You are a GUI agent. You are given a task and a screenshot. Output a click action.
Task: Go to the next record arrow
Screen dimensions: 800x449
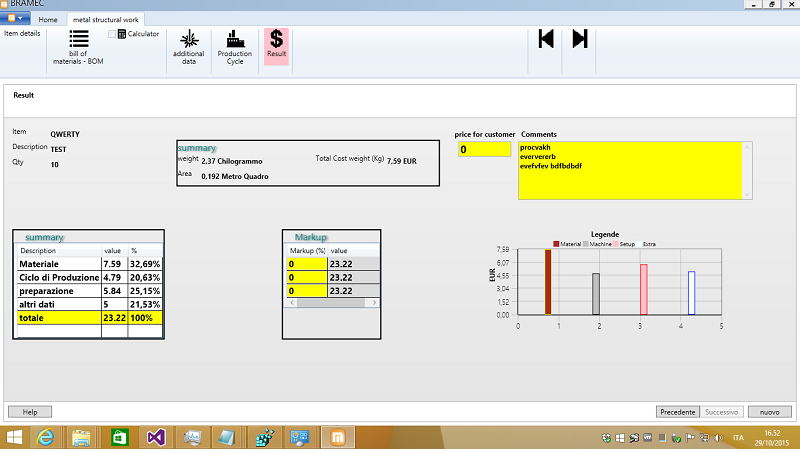coord(580,39)
